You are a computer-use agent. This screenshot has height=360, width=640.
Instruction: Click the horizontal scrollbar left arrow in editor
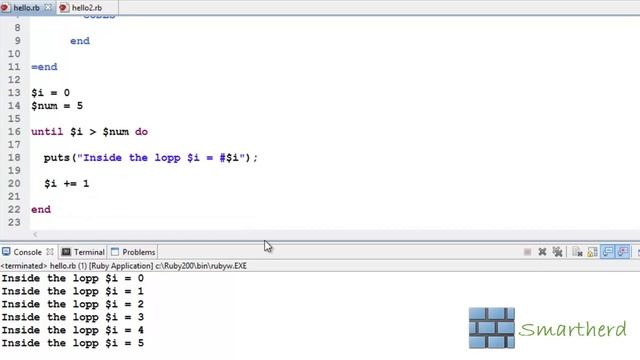(35, 234)
